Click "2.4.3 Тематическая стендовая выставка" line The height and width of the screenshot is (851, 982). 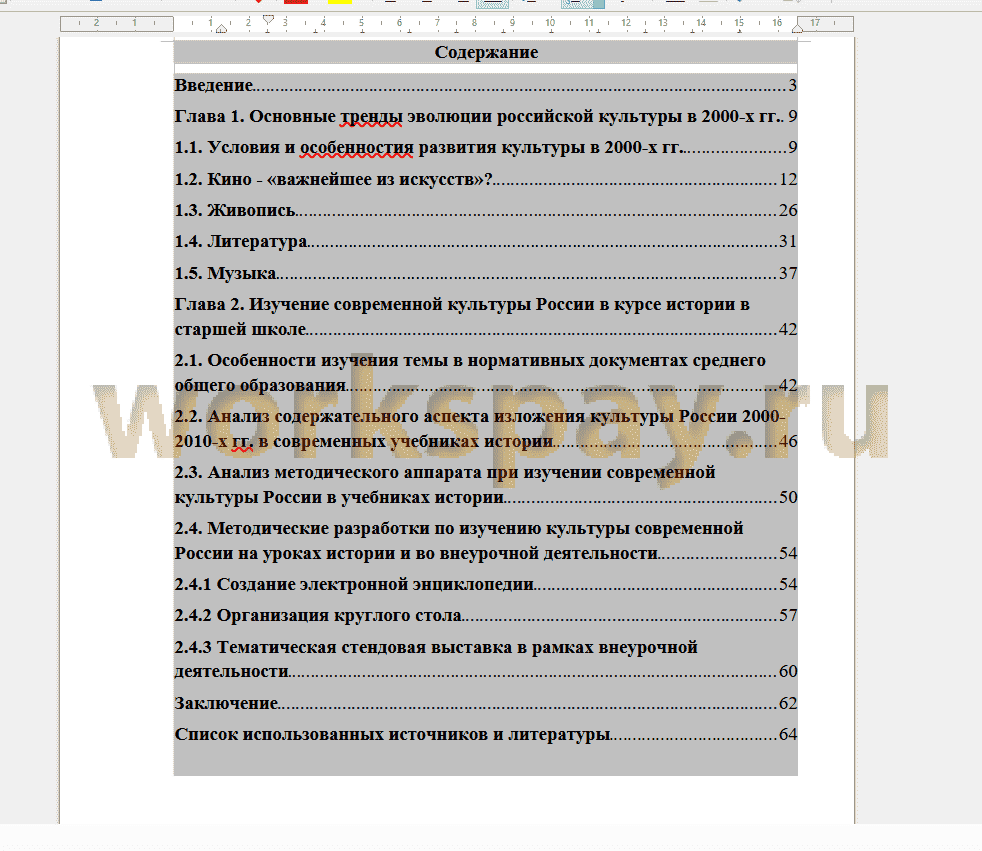[x=436, y=647]
